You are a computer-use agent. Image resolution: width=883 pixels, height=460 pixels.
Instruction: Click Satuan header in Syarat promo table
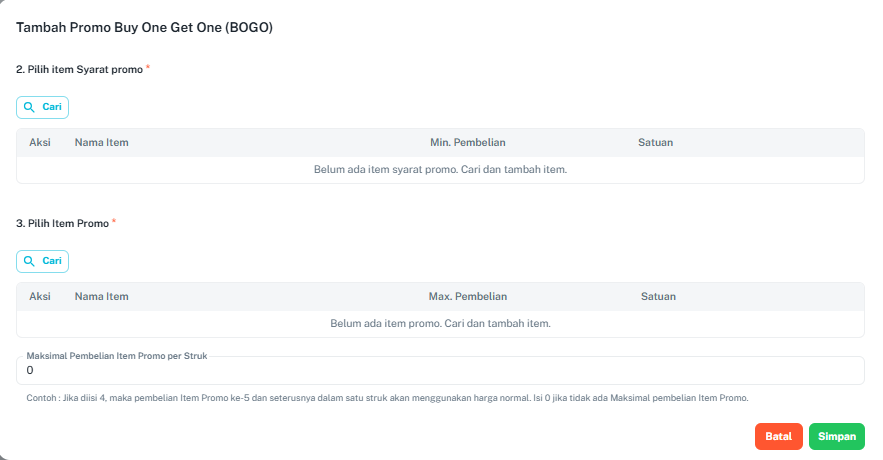[655, 142]
